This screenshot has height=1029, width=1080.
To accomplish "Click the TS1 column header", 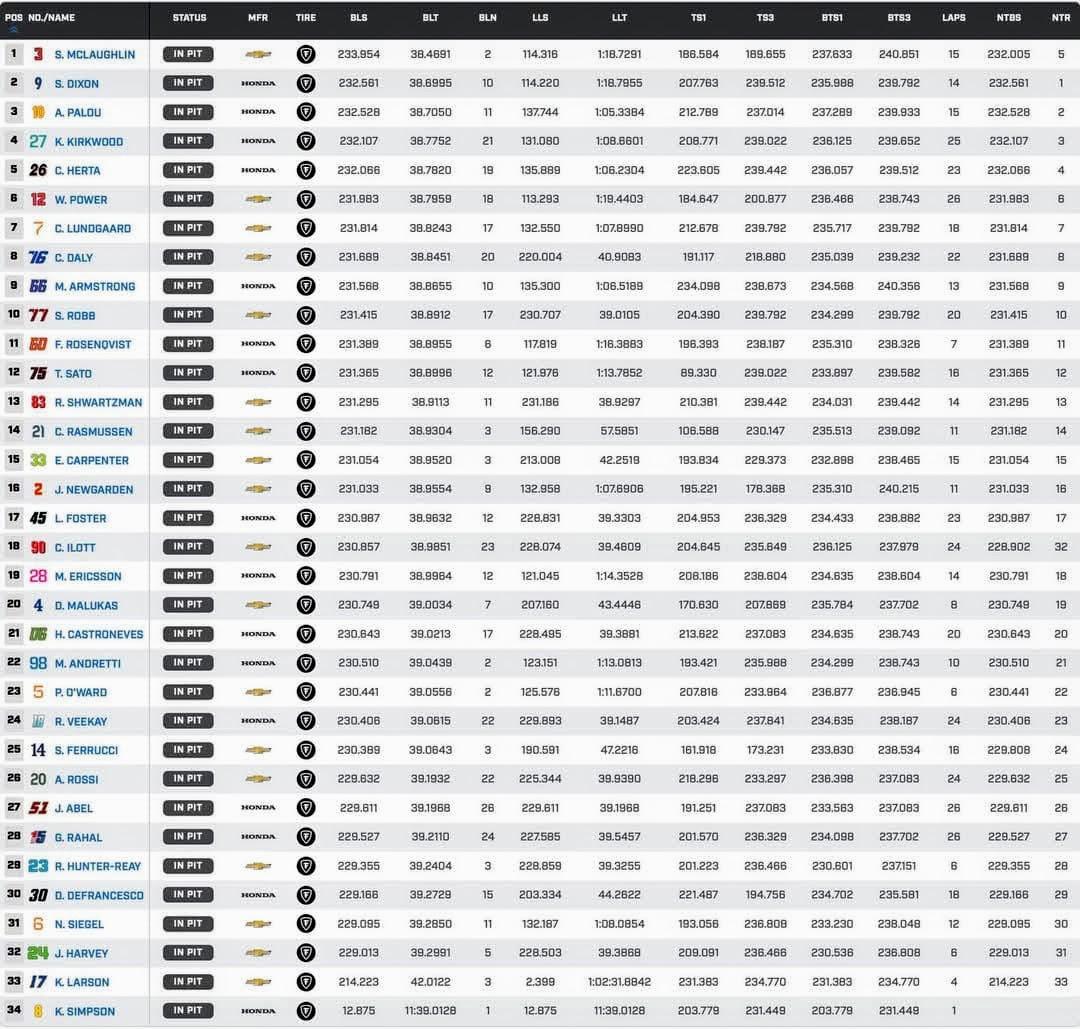I will (x=698, y=18).
